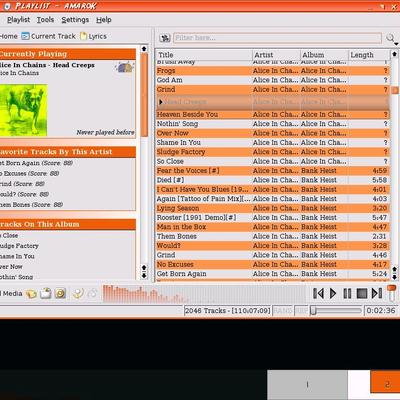Select the Would? playlist row
This screenshot has height=400, width=400.
point(273,245)
